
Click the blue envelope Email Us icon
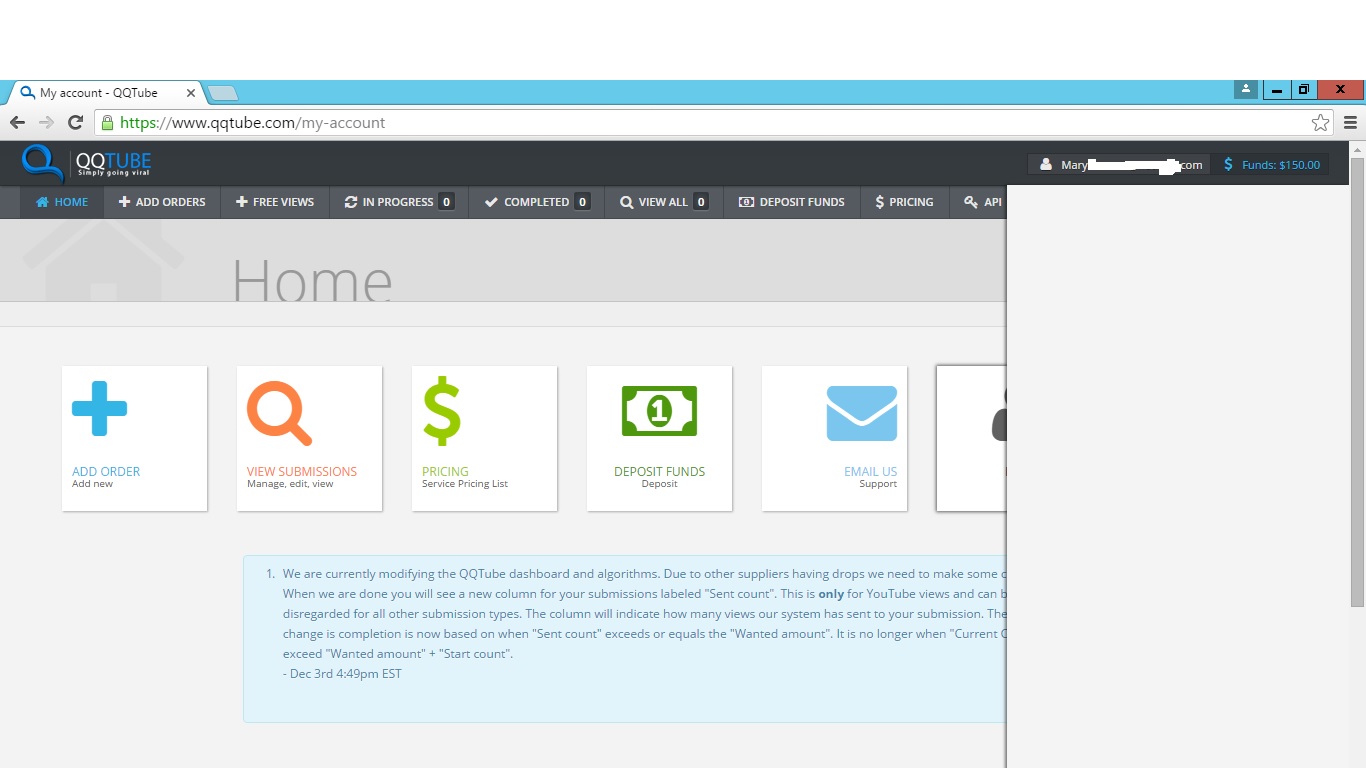(x=862, y=413)
